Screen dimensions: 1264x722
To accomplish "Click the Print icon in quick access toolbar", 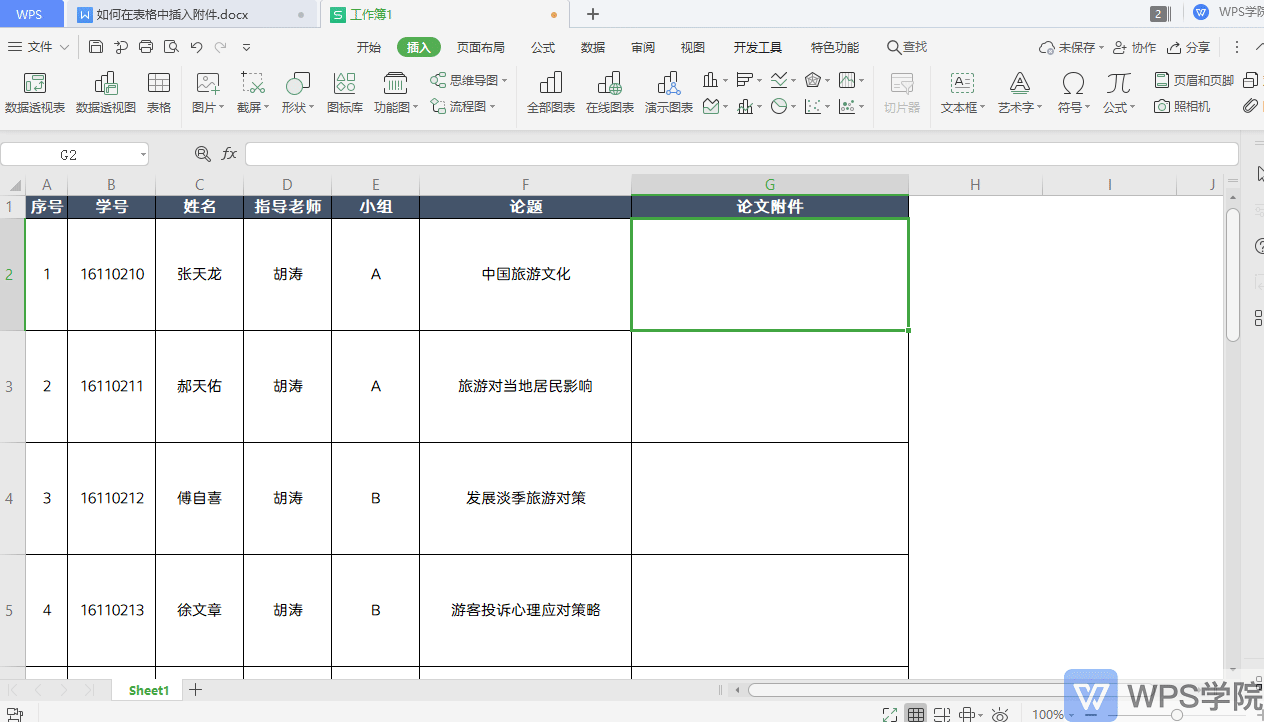I will click(146, 47).
